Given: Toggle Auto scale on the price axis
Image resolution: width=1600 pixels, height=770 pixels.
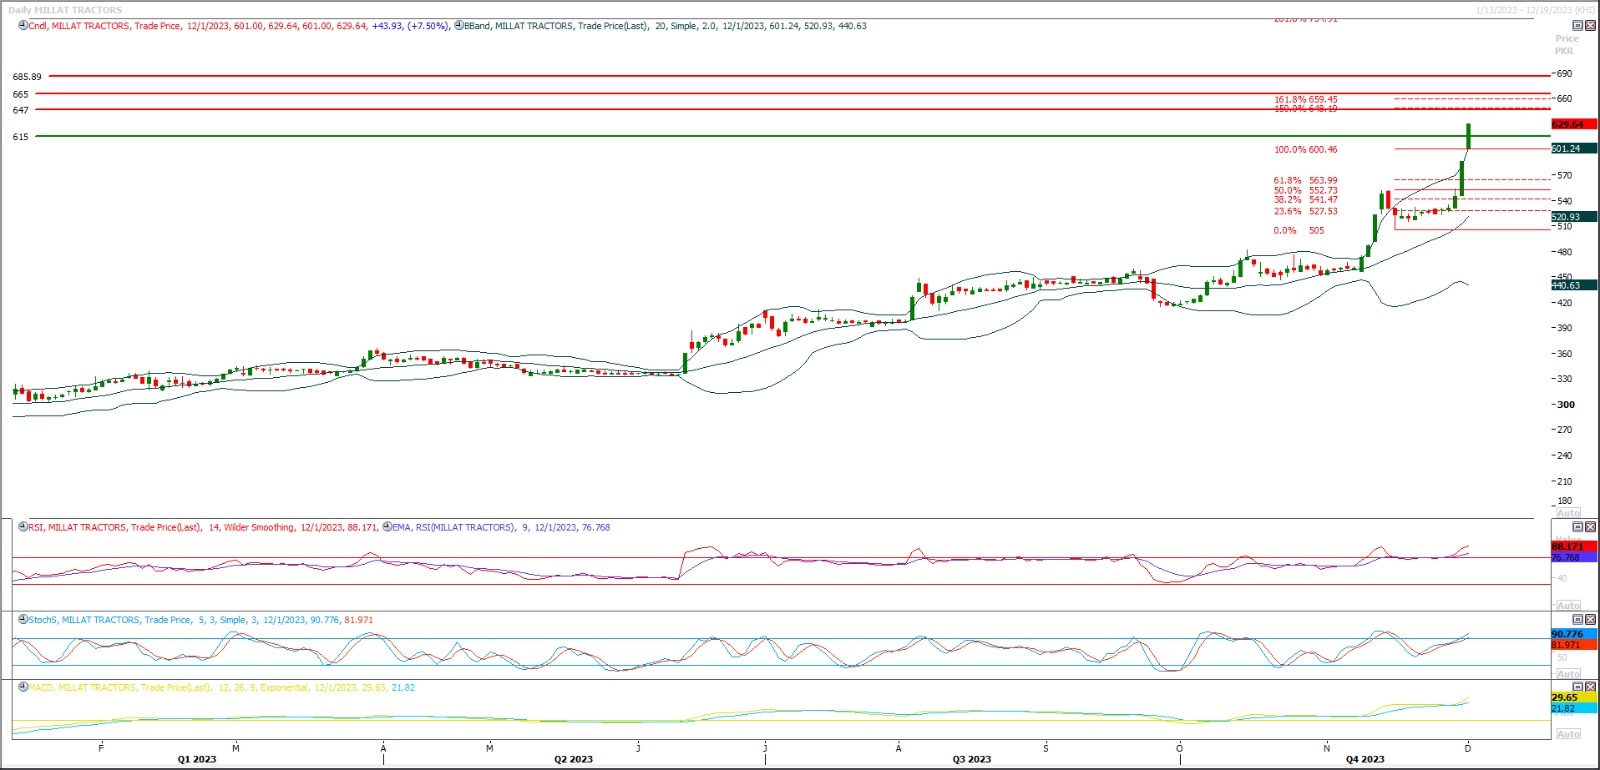Looking at the screenshot, I should point(1568,513).
